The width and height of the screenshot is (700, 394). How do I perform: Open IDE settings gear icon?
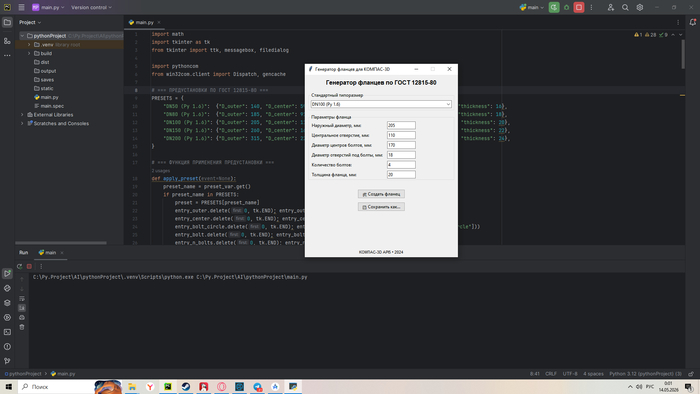640,8
